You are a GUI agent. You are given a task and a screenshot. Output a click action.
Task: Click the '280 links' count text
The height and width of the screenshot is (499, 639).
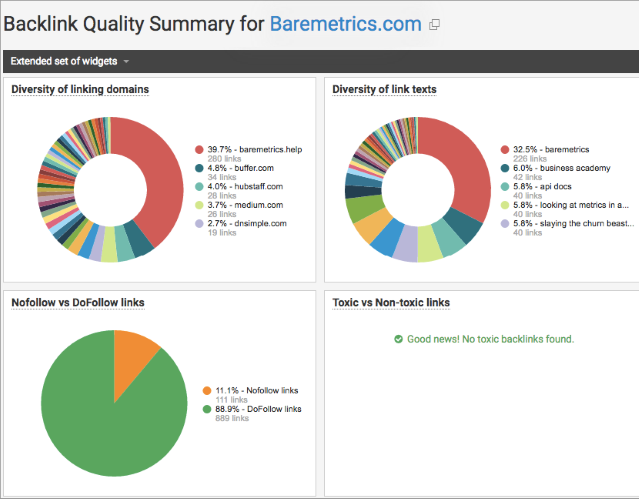coord(224,159)
